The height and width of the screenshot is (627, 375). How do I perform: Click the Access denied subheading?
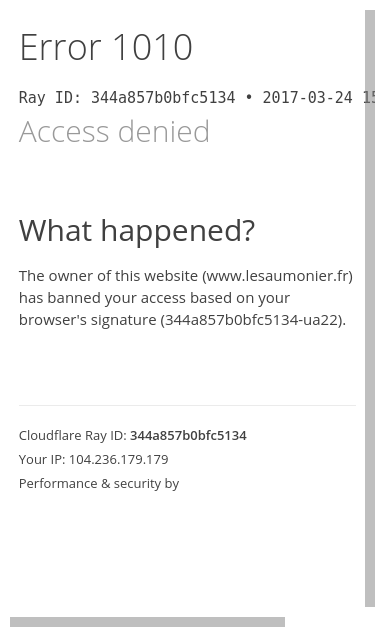(x=114, y=131)
